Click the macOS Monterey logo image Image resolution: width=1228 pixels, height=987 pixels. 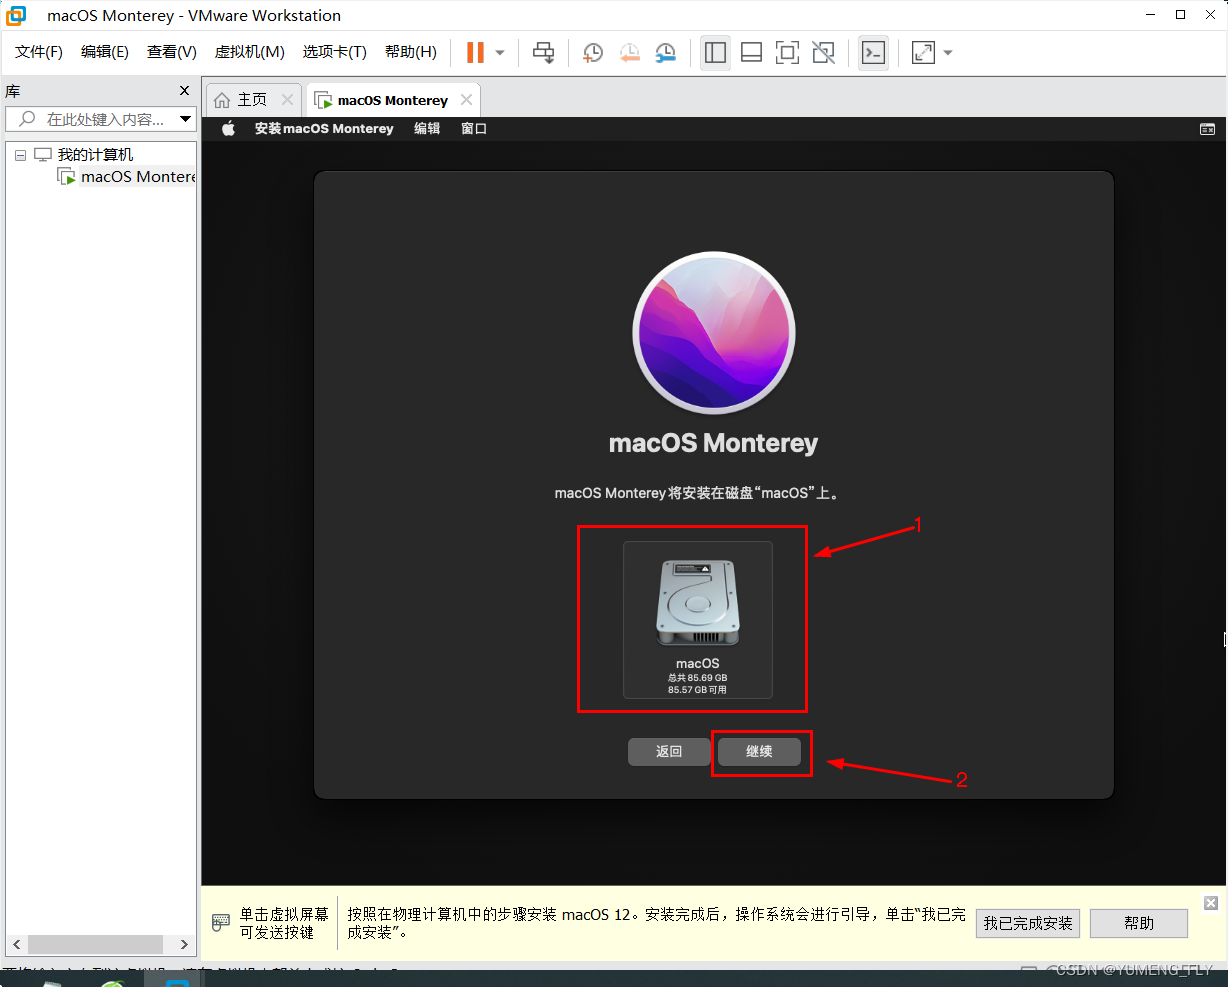[714, 333]
